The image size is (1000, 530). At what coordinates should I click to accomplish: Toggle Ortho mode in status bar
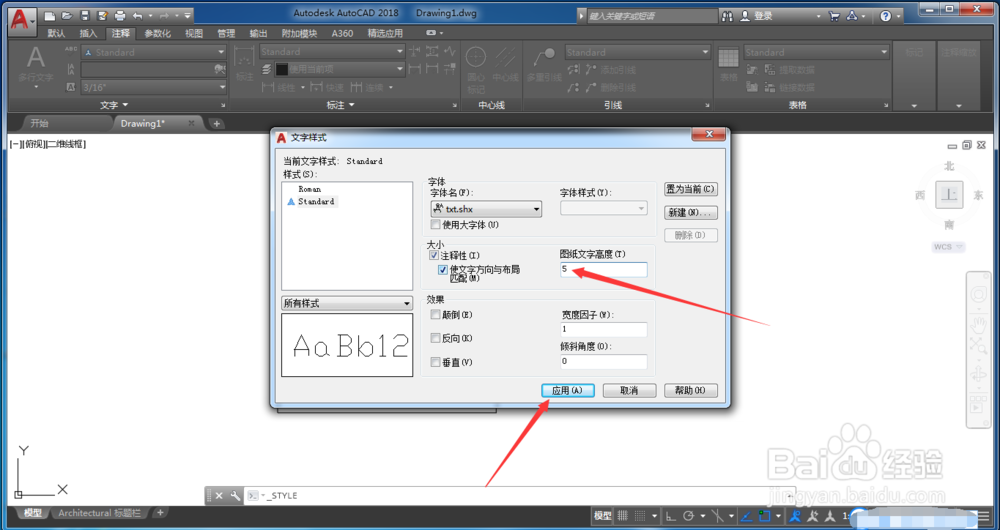[x=672, y=516]
